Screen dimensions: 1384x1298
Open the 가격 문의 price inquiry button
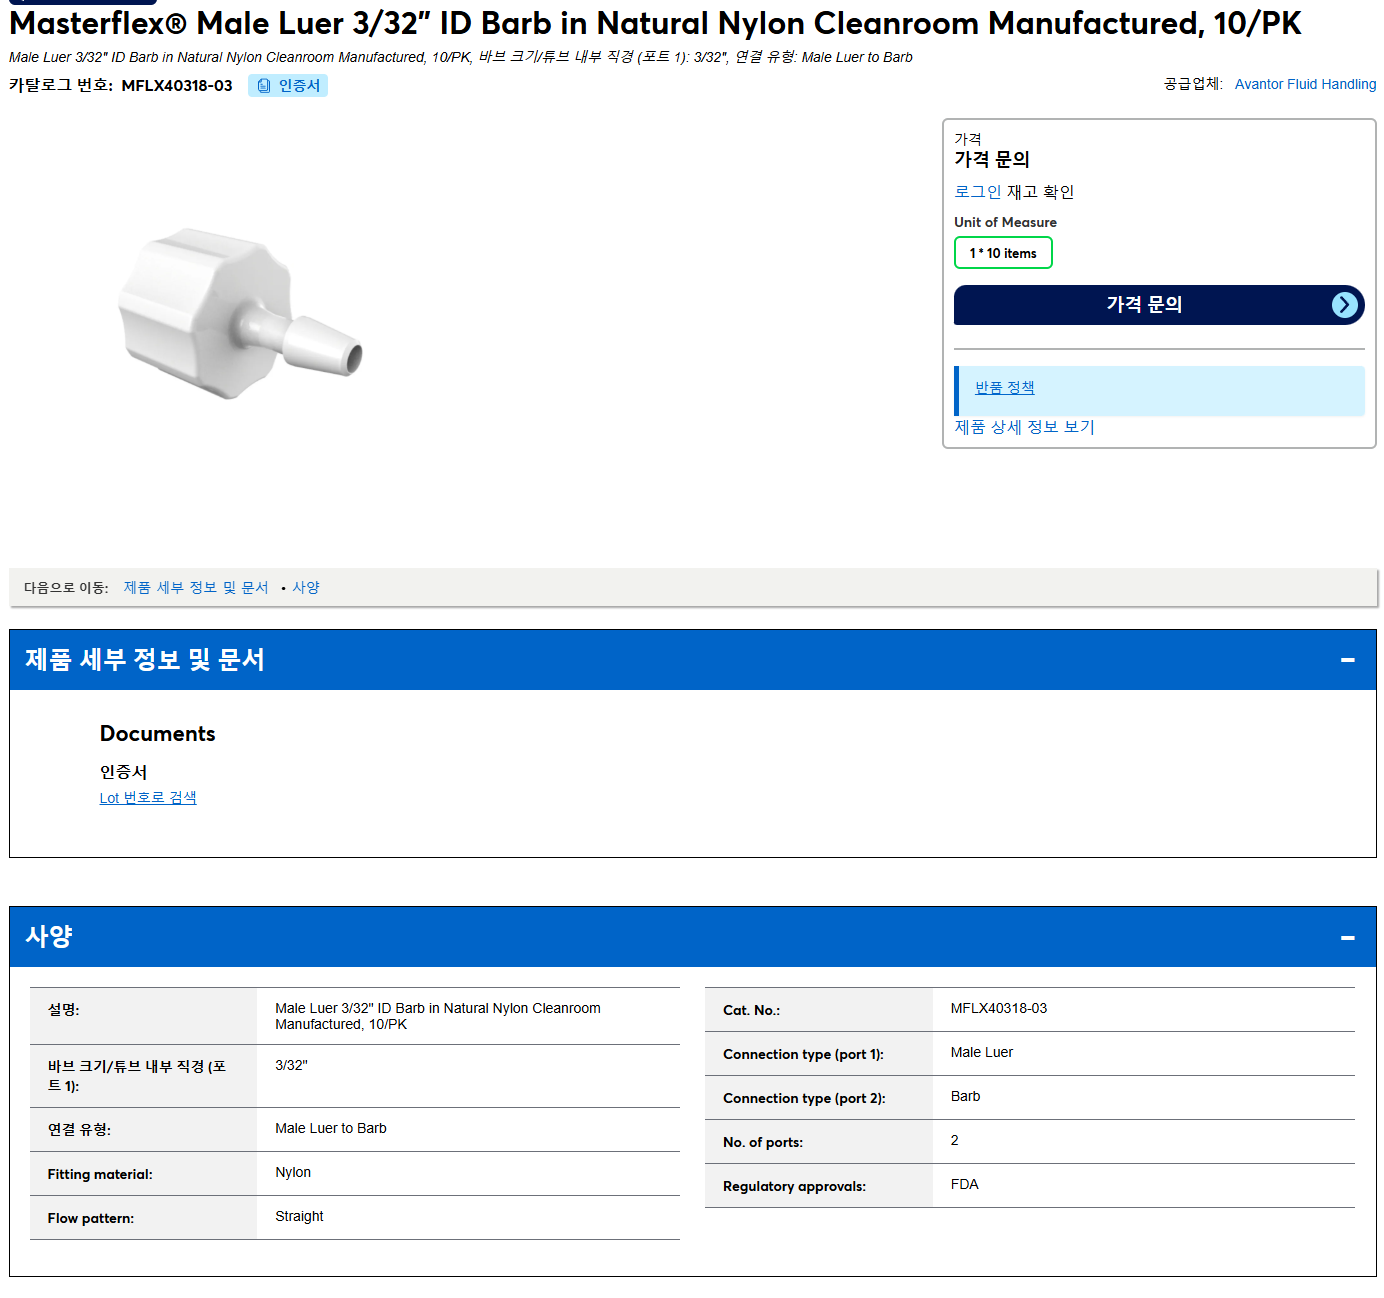pyautogui.click(x=1159, y=305)
